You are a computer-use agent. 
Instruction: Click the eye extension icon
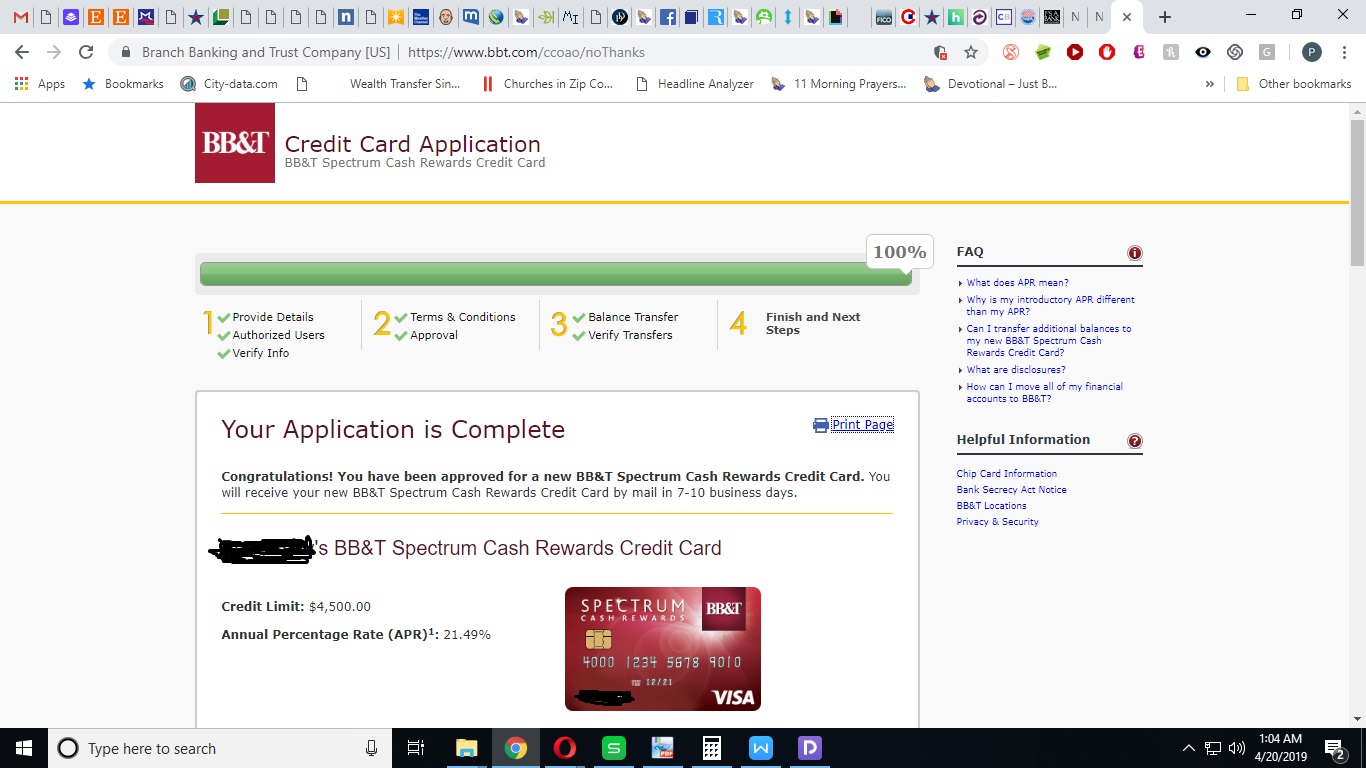pyautogui.click(x=1203, y=52)
